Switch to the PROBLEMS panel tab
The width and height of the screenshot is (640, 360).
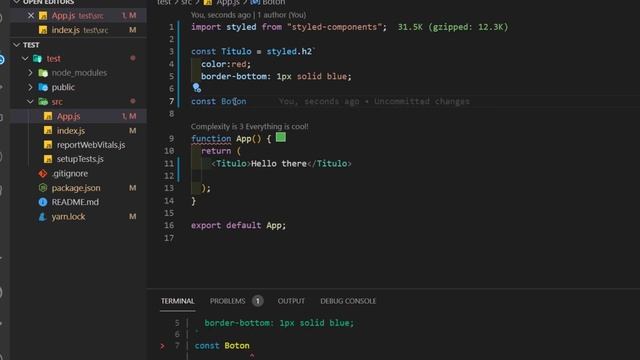[x=227, y=301]
